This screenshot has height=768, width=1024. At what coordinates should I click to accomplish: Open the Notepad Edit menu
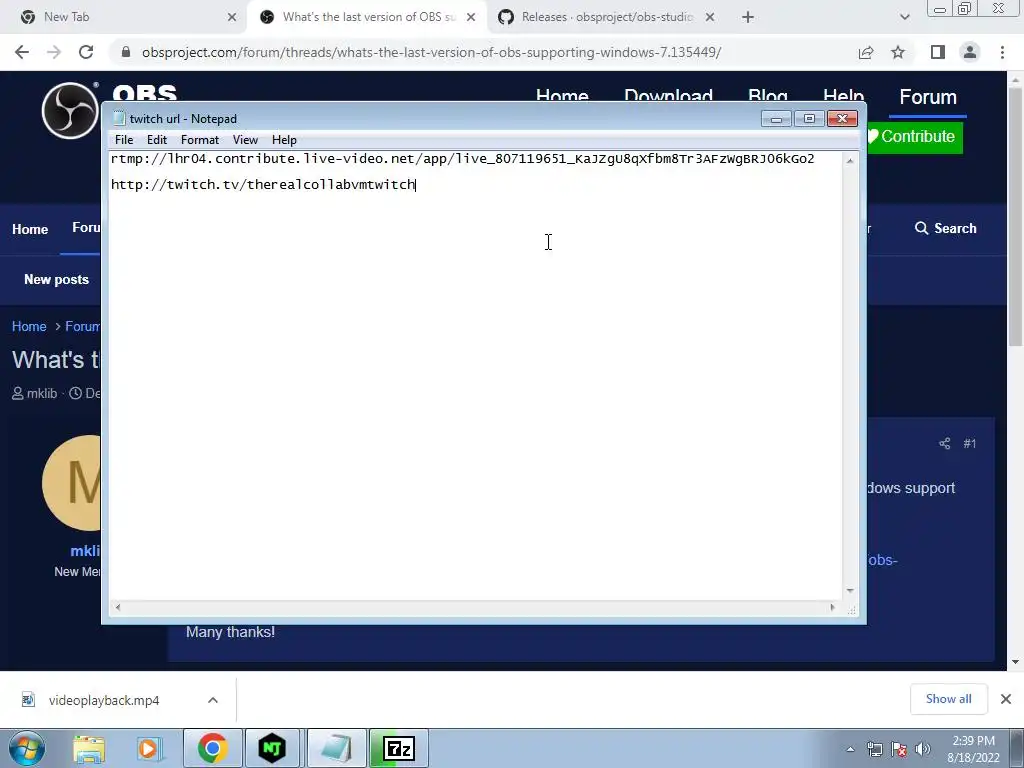click(157, 140)
